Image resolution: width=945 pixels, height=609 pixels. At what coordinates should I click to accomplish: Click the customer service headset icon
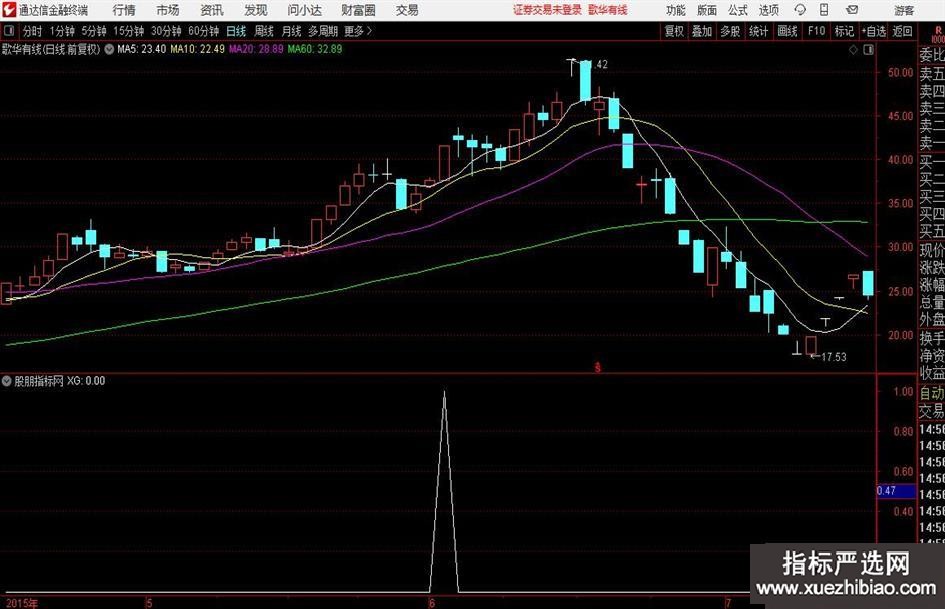point(800,10)
